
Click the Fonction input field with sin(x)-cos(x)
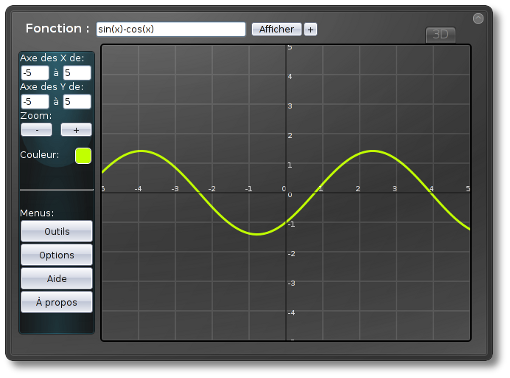(171, 29)
